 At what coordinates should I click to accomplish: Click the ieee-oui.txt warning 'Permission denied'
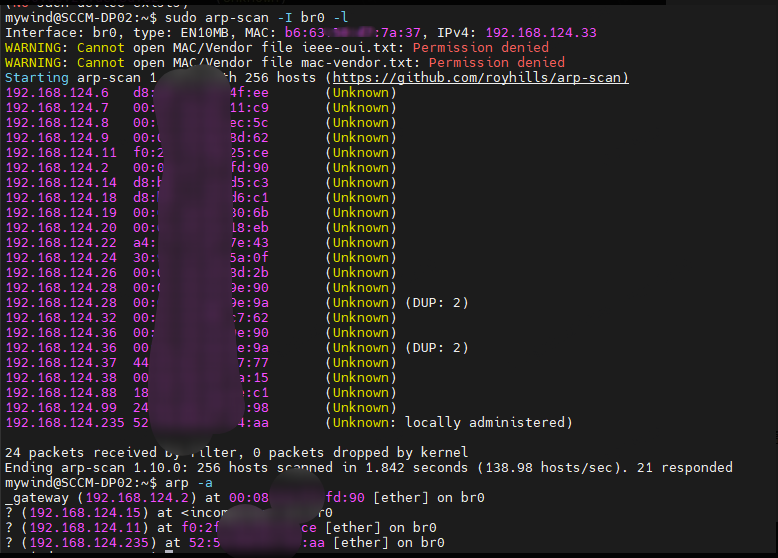pos(481,48)
